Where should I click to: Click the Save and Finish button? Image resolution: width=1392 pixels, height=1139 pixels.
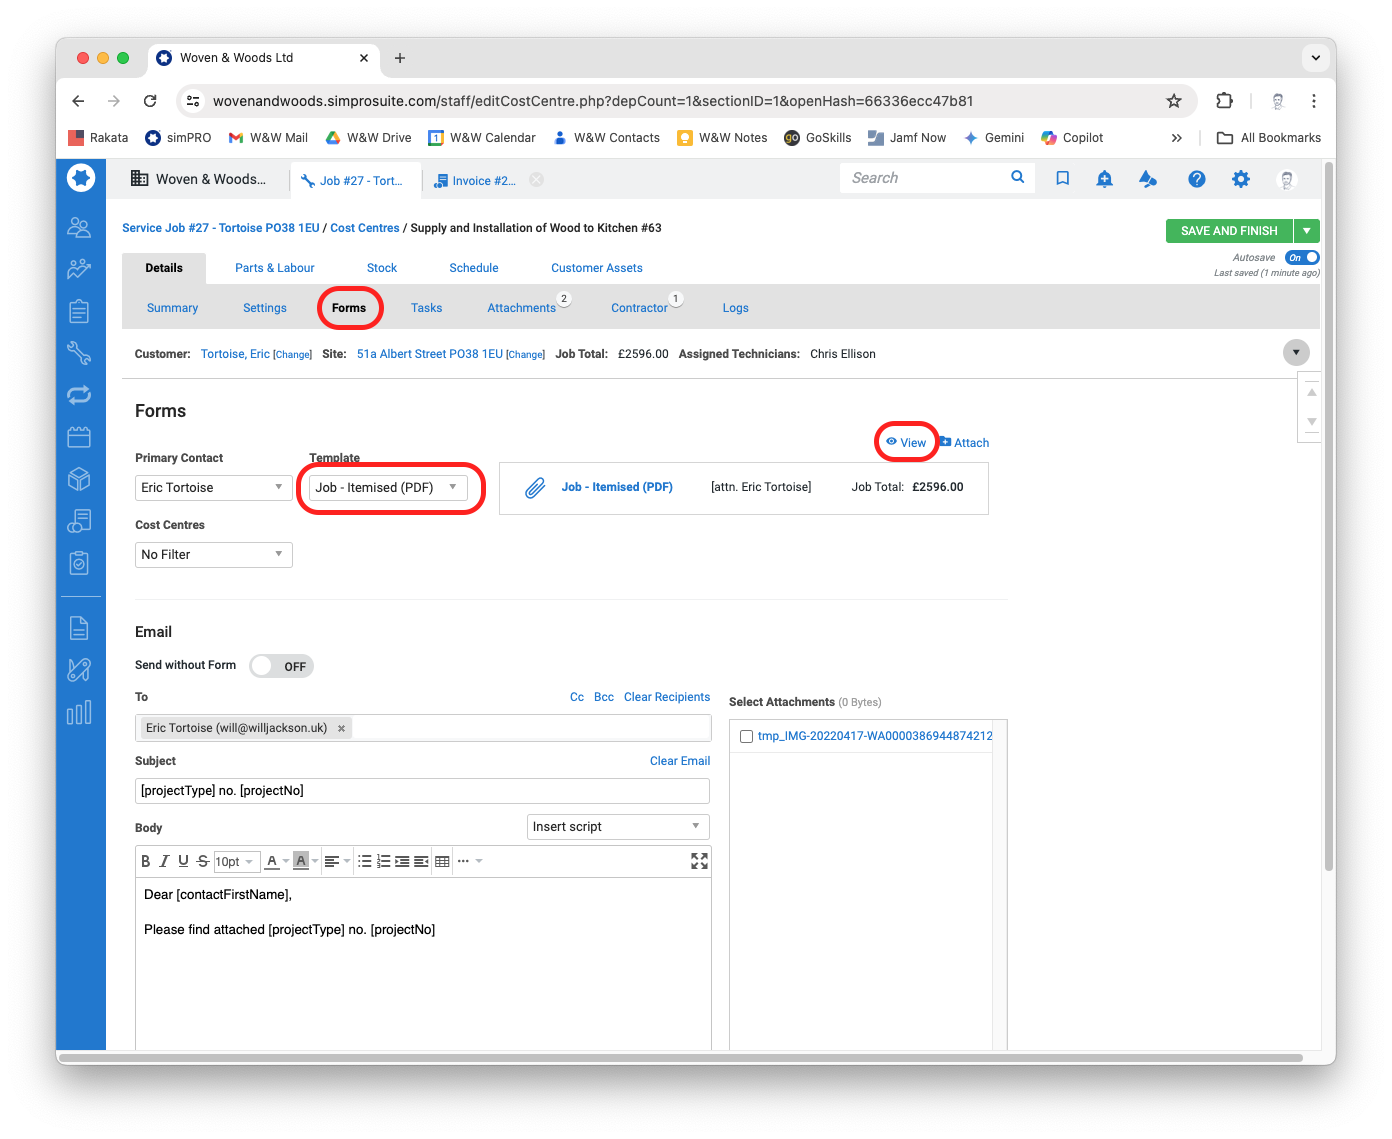coord(1228,231)
